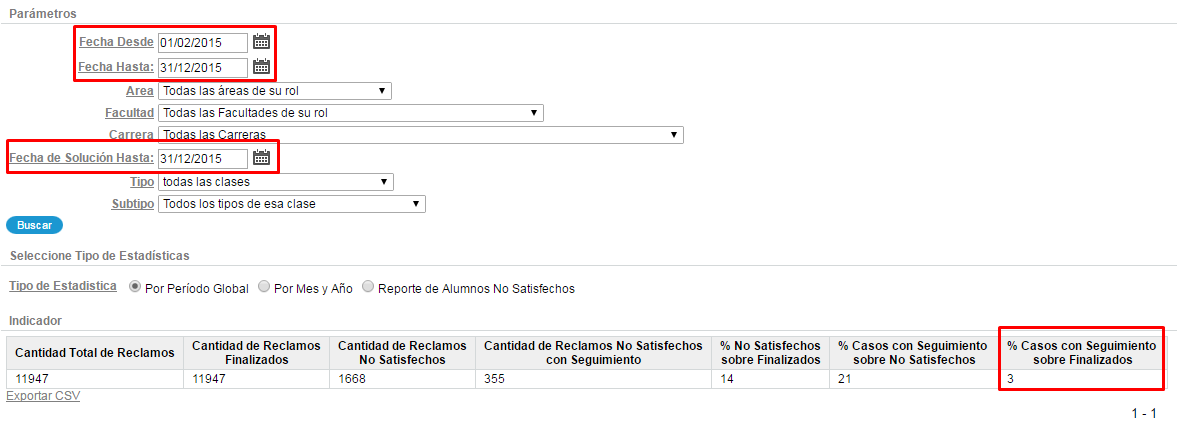Image resolution: width=1177 pixels, height=425 pixels.
Task: Click Cantidad Total de Reclamos column header
Action: pos(95,352)
